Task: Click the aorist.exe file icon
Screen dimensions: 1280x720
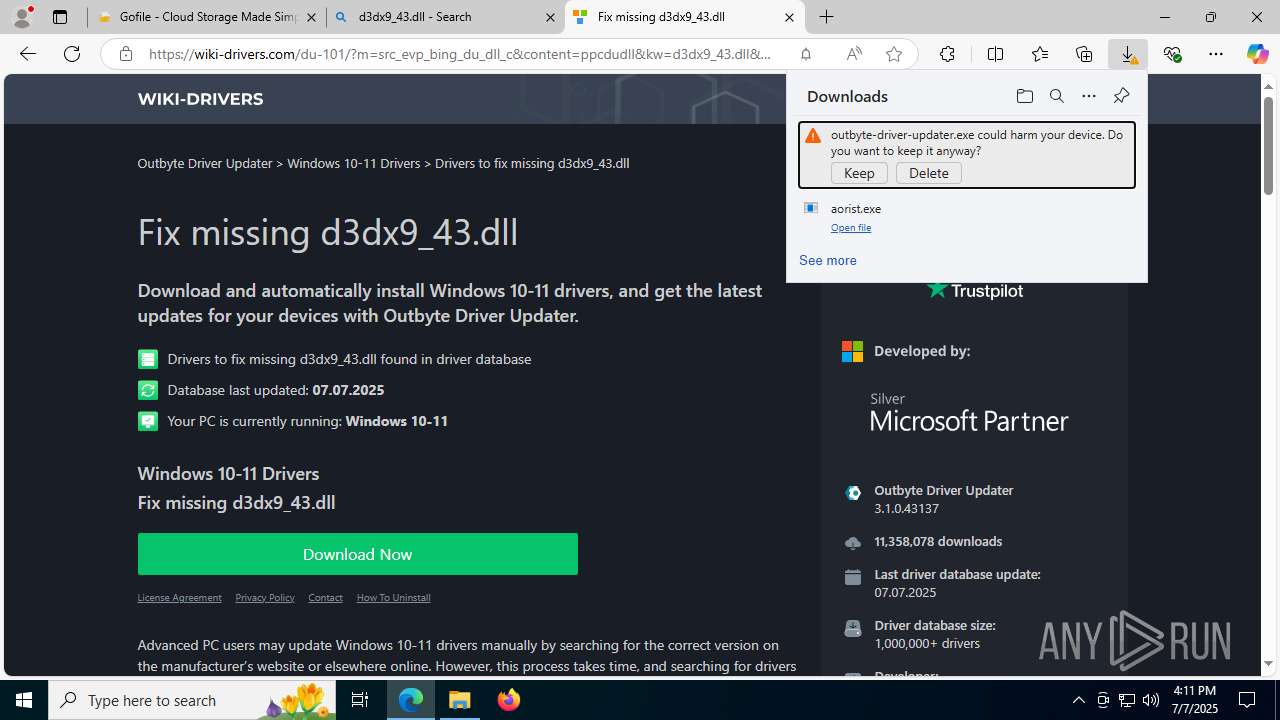Action: point(811,208)
